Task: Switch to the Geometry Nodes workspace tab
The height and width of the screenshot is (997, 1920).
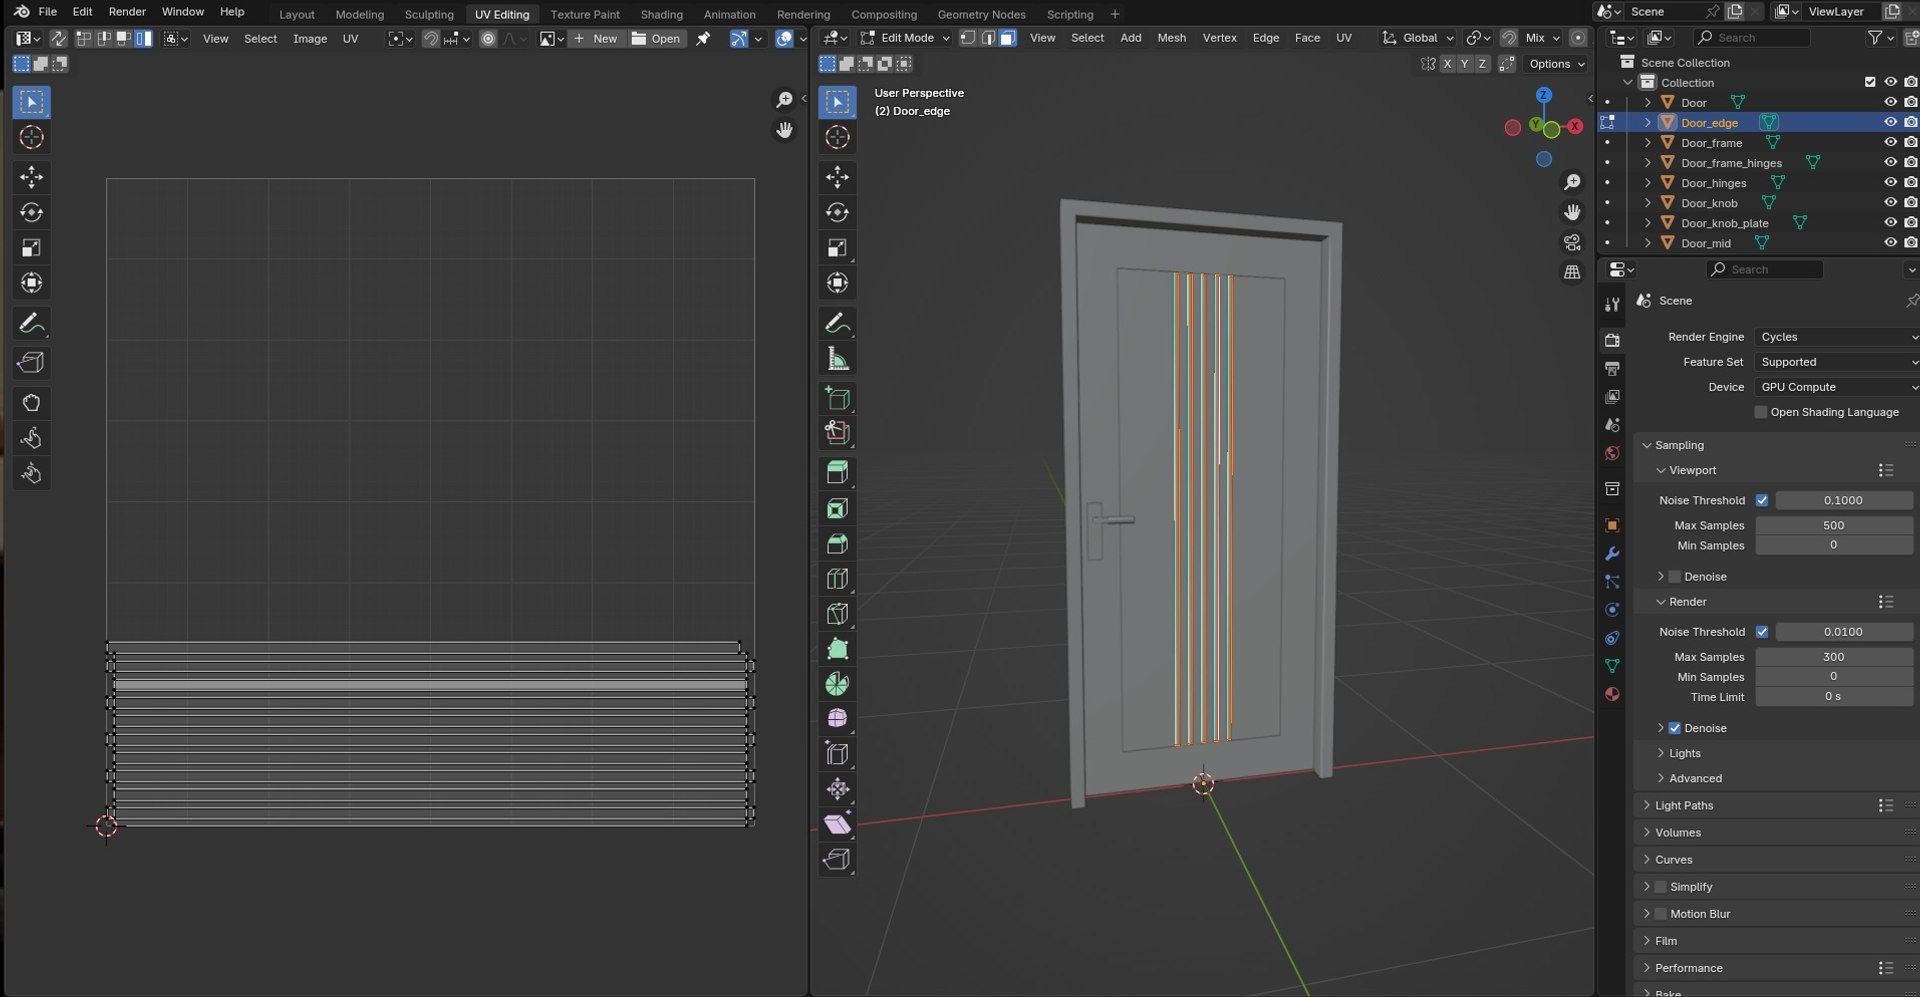Action: pyautogui.click(x=981, y=14)
